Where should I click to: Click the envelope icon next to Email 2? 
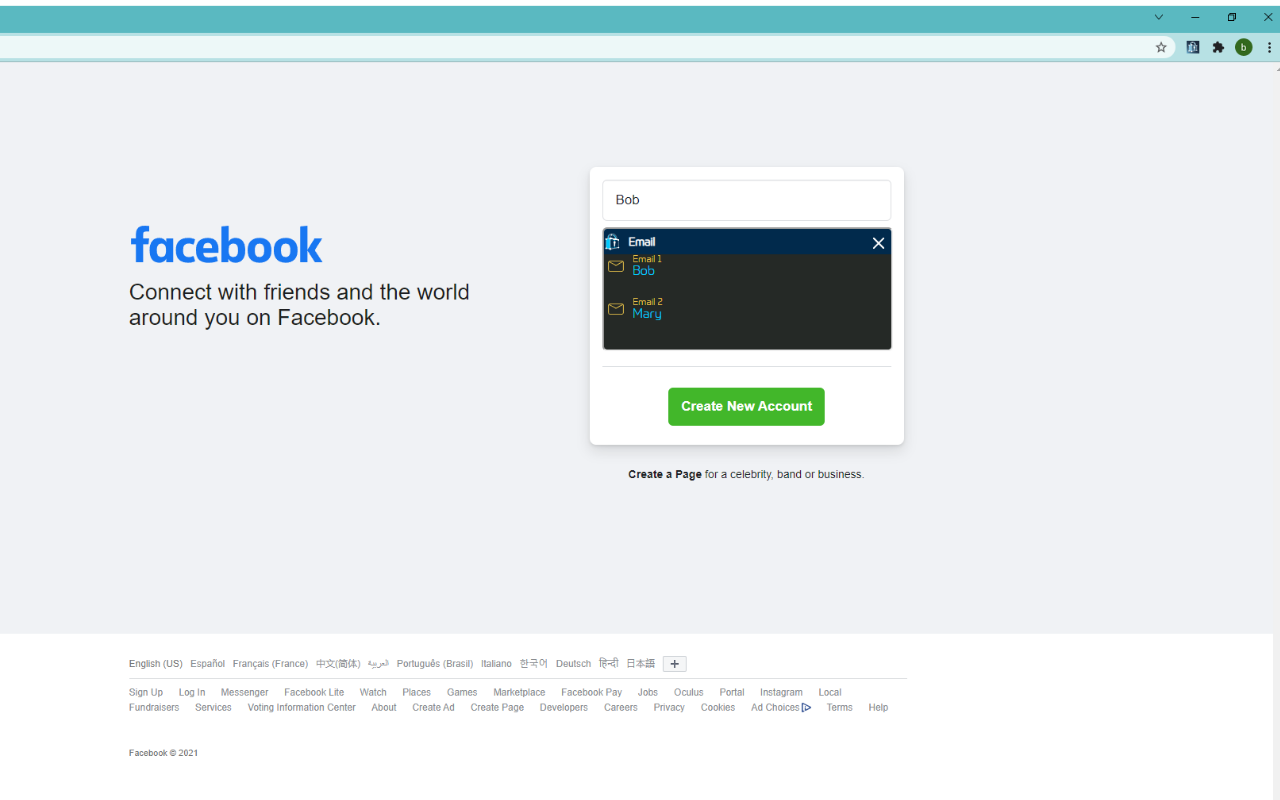(616, 308)
